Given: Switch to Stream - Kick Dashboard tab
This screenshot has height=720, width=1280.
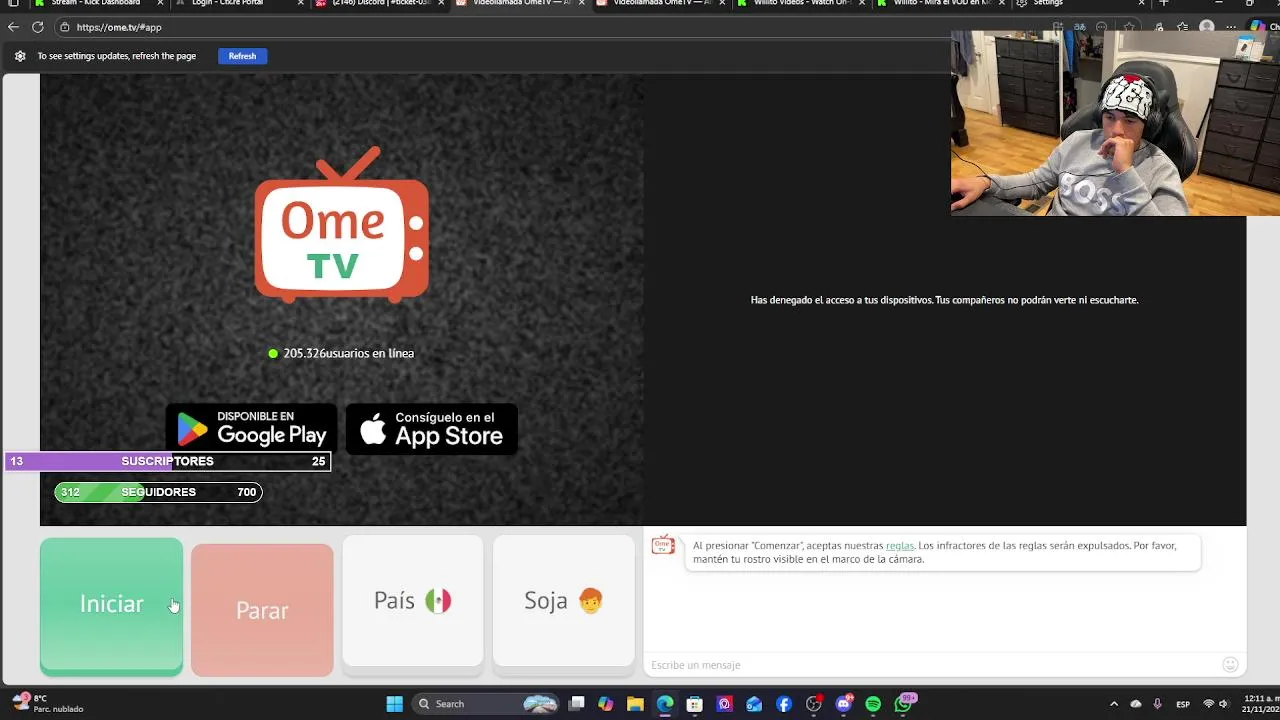Looking at the screenshot, I should 96,4.
